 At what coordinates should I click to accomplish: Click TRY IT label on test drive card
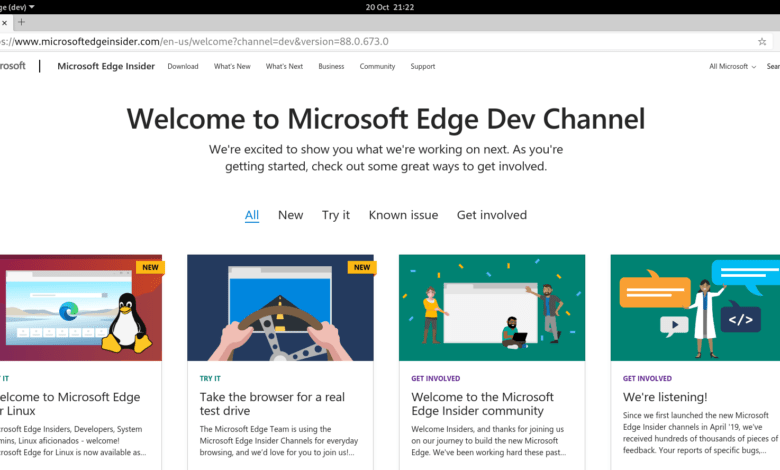click(x=210, y=378)
